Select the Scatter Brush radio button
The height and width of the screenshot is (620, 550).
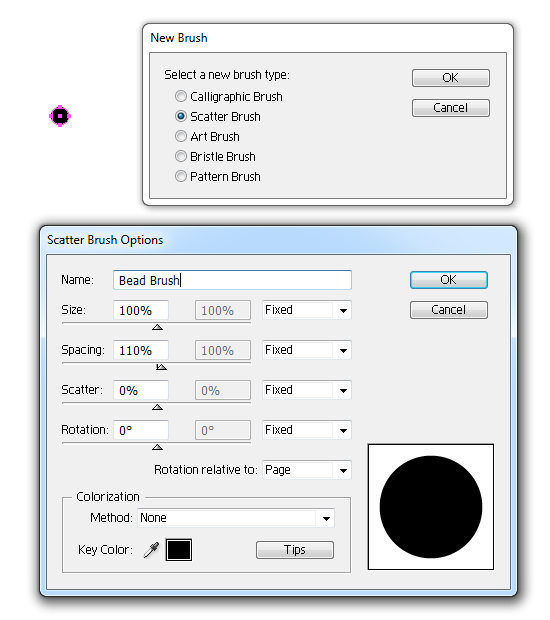tap(181, 116)
